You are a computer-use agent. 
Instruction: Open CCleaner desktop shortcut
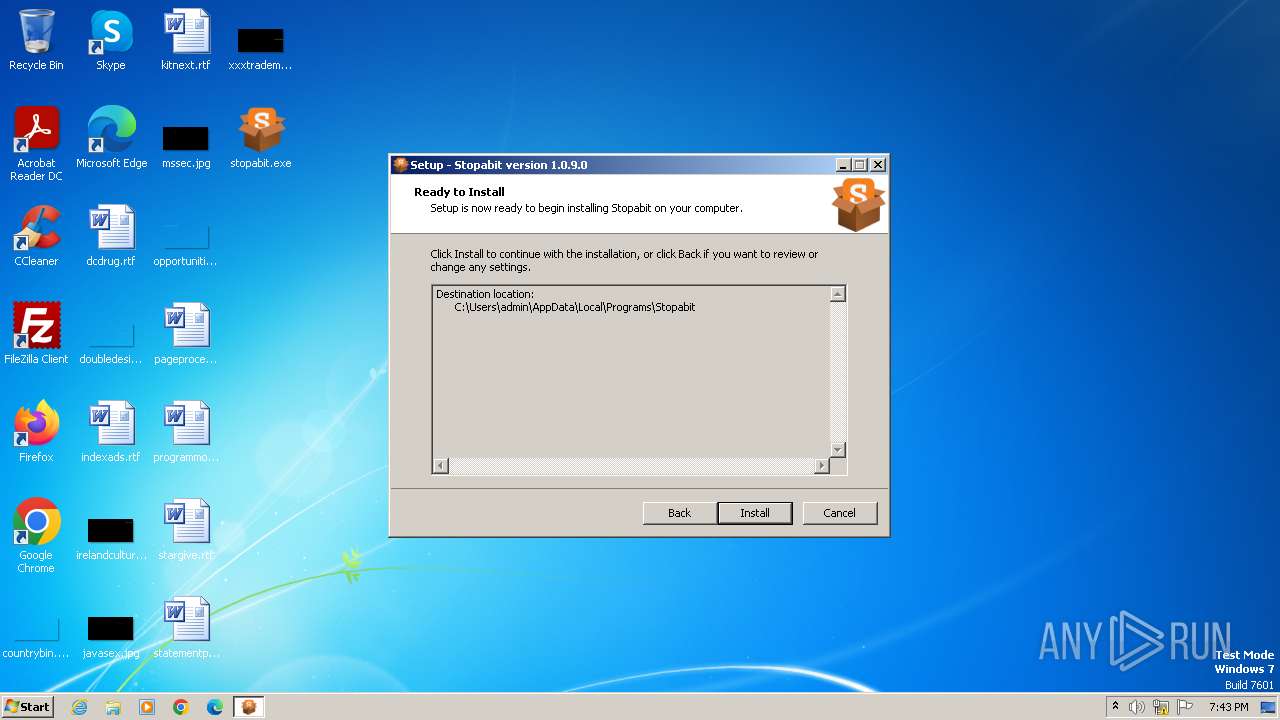[x=36, y=236]
